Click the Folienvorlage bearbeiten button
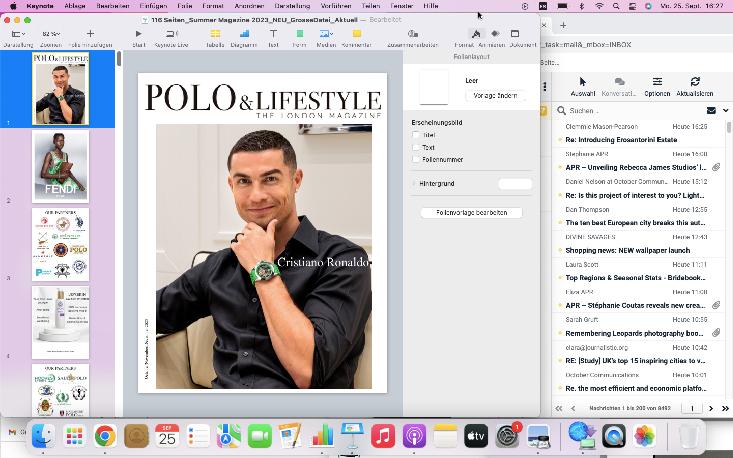 click(x=471, y=213)
